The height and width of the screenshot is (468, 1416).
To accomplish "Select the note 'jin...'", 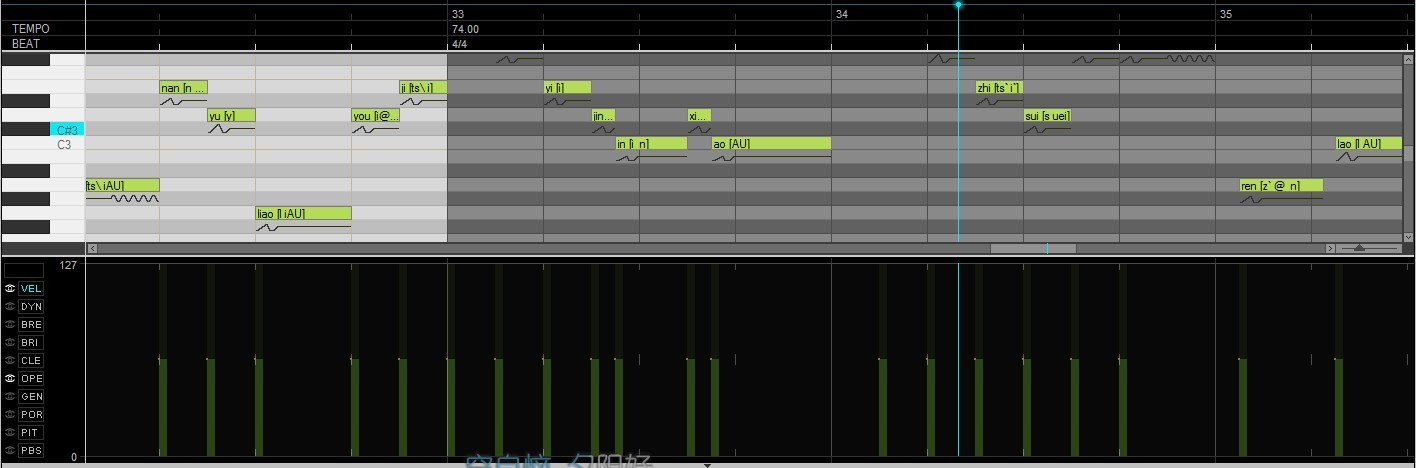I will pos(603,116).
